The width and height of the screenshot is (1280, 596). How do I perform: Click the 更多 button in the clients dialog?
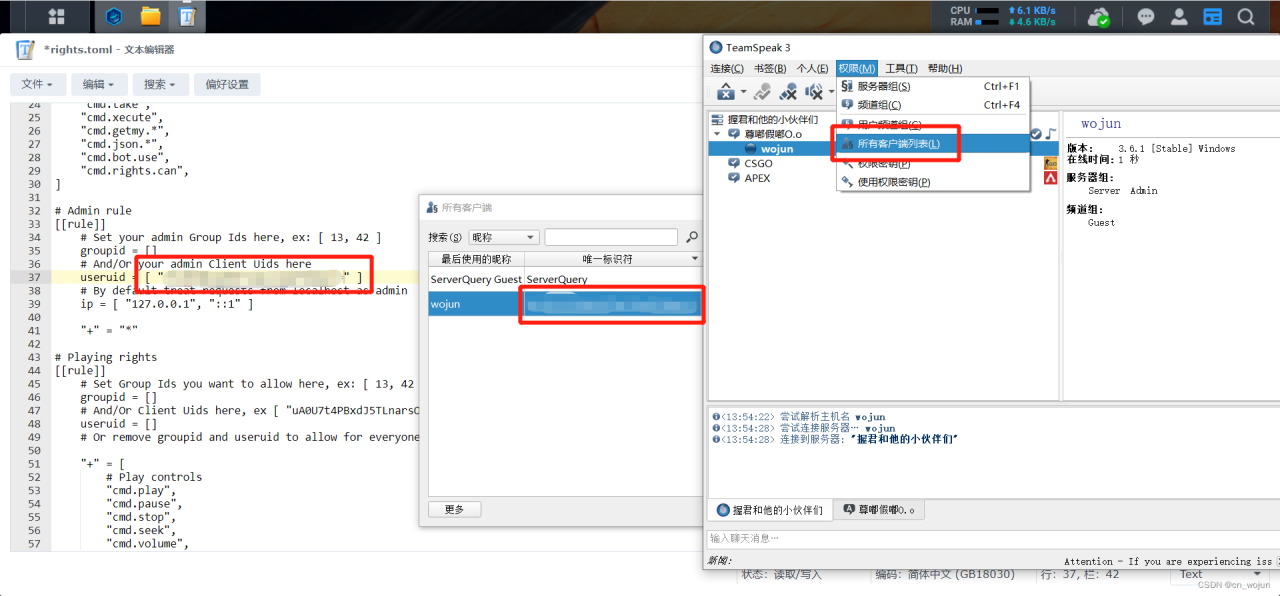[x=454, y=509]
